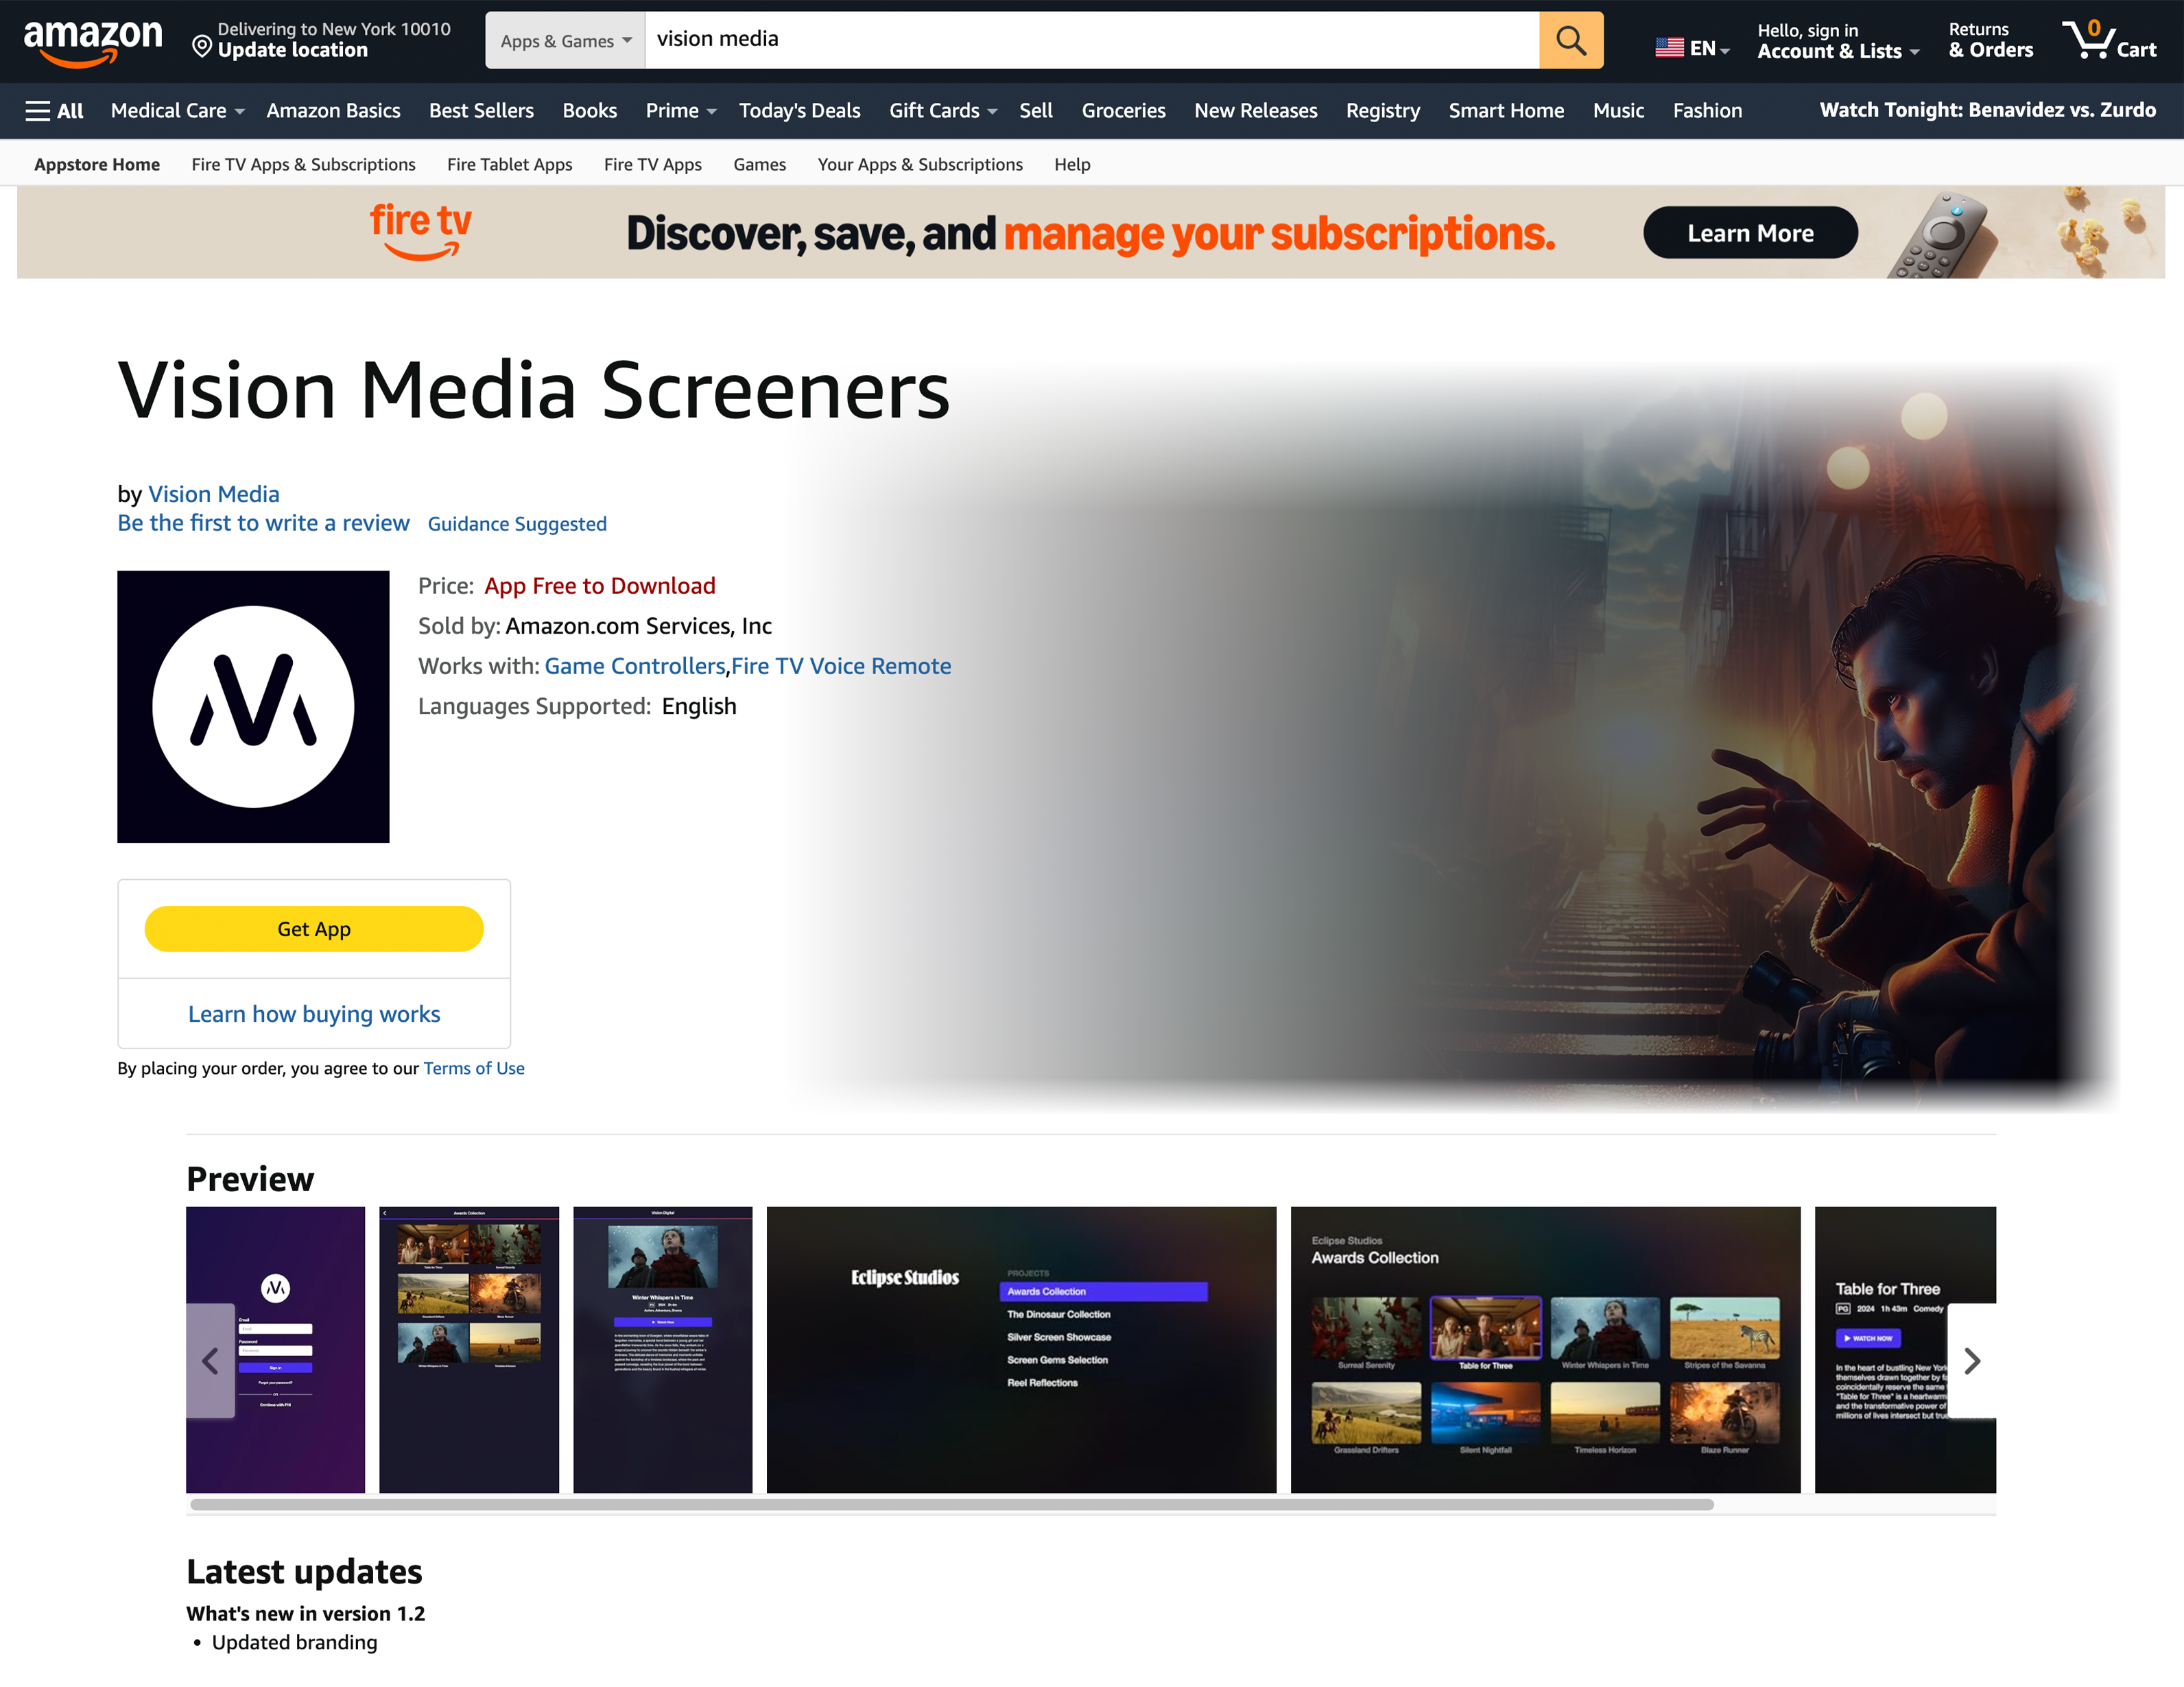Click the Fire TV logo in banner

coord(420,232)
